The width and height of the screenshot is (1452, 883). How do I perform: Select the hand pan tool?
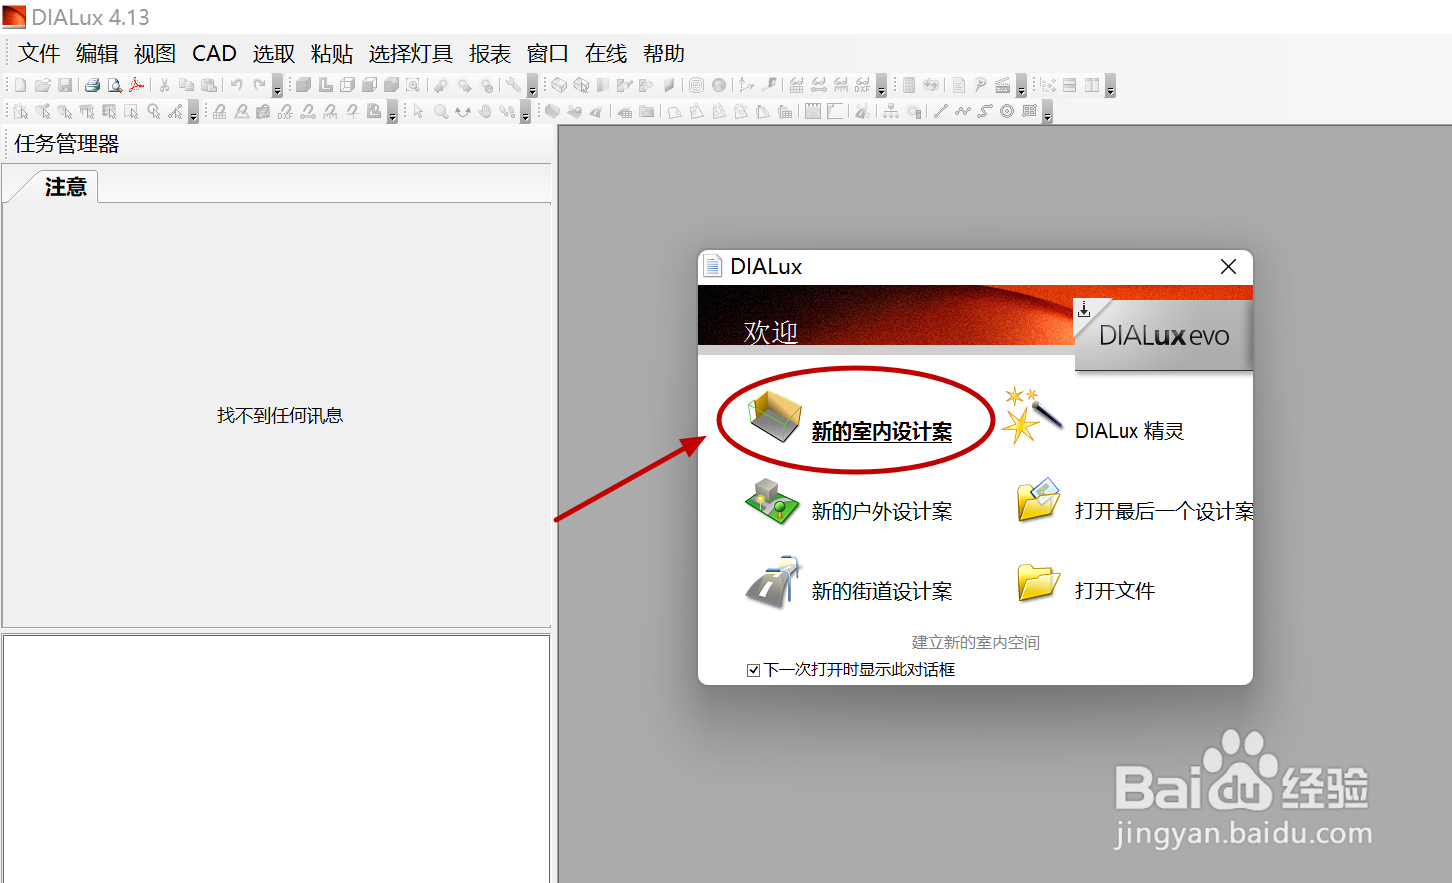click(x=485, y=111)
